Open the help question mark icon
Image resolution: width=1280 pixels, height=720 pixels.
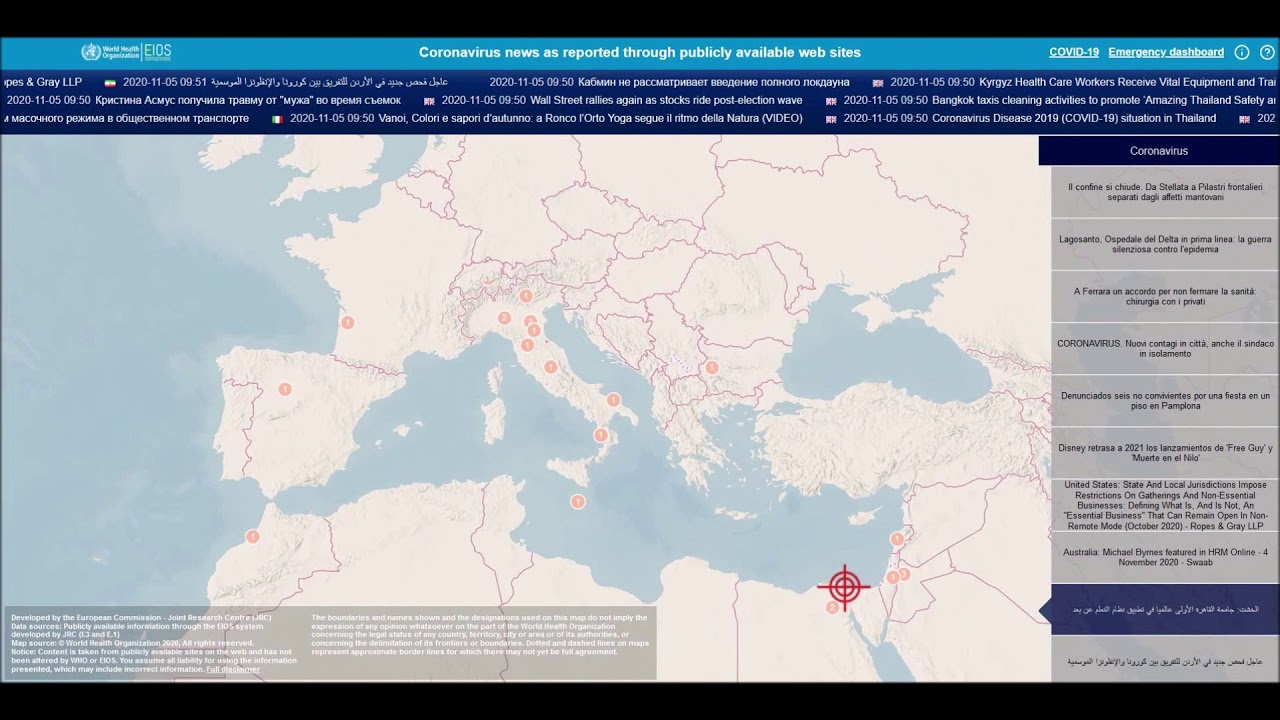(x=1267, y=52)
